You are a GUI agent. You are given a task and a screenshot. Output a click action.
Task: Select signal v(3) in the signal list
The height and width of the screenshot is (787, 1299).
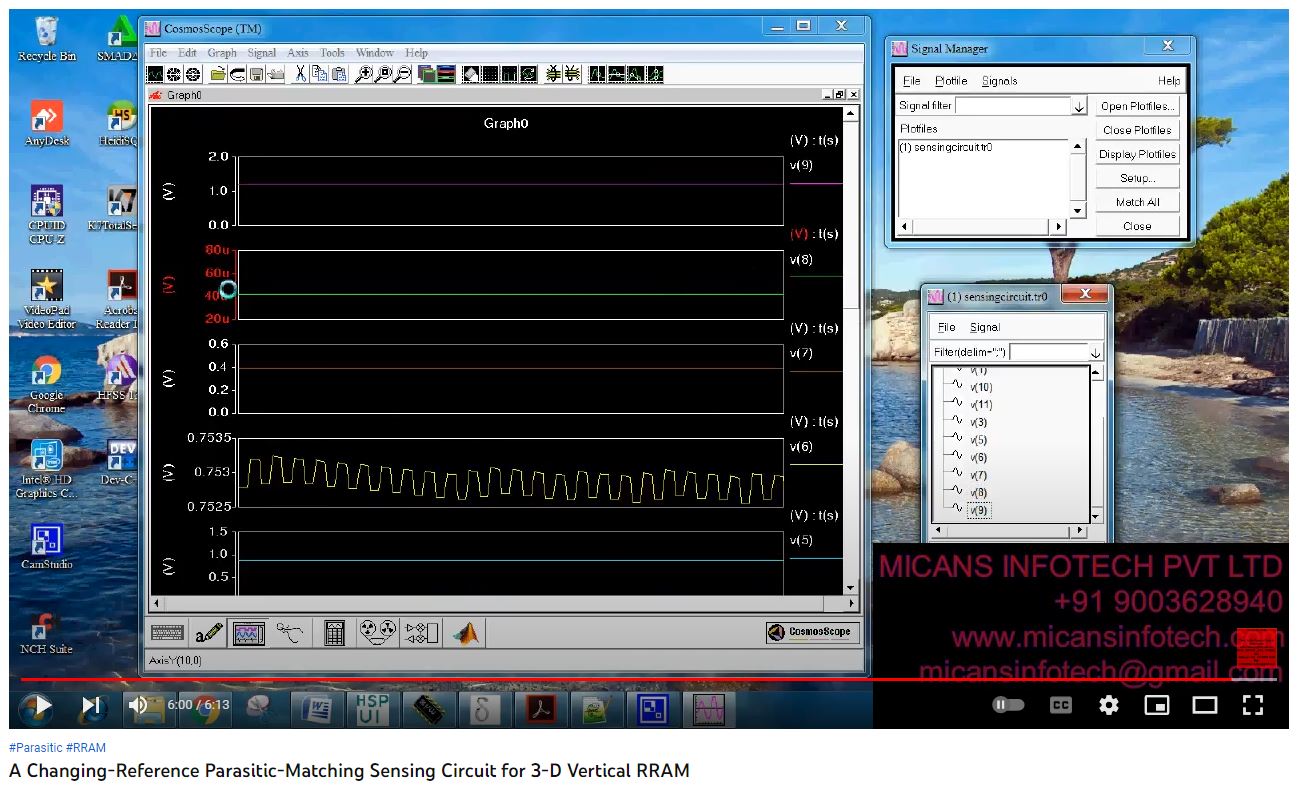tap(979, 422)
